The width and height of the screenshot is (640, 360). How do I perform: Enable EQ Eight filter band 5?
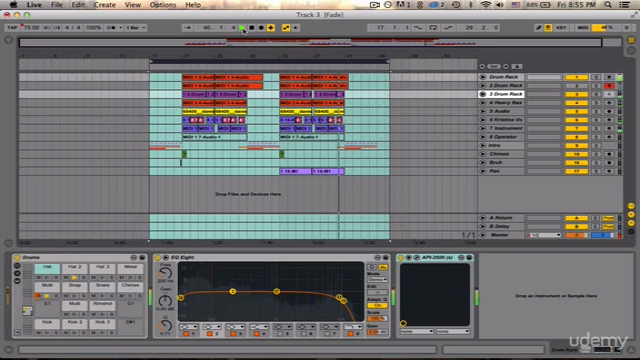tap(280, 334)
